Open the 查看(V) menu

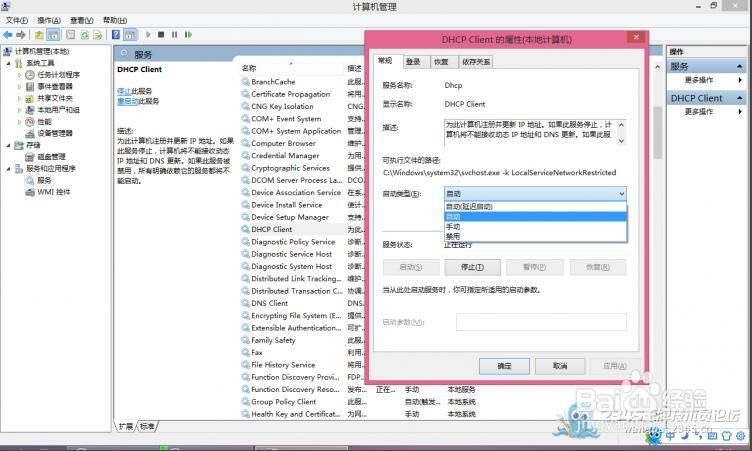(82, 20)
